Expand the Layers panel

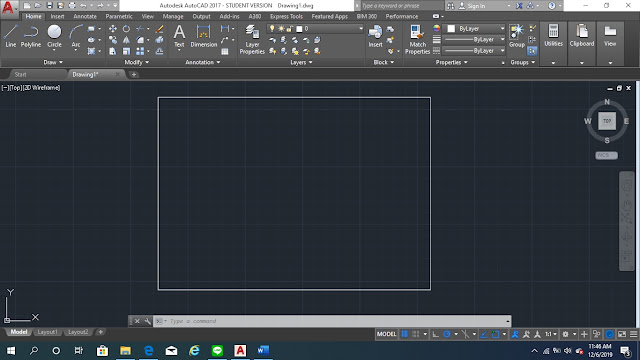301,62
